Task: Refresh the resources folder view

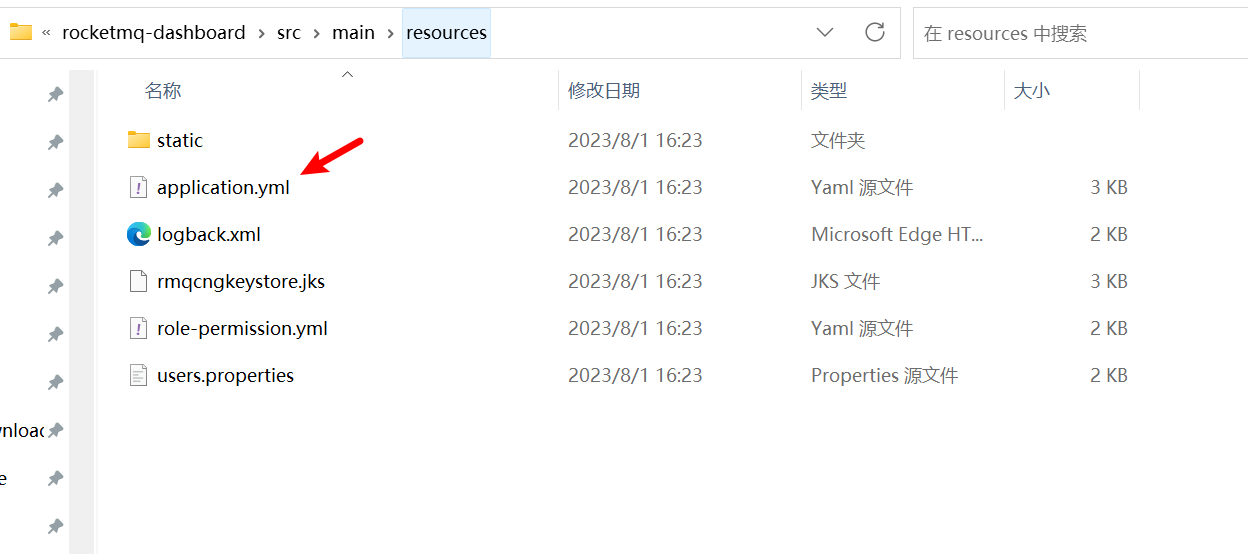Action: tap(875, 32)
